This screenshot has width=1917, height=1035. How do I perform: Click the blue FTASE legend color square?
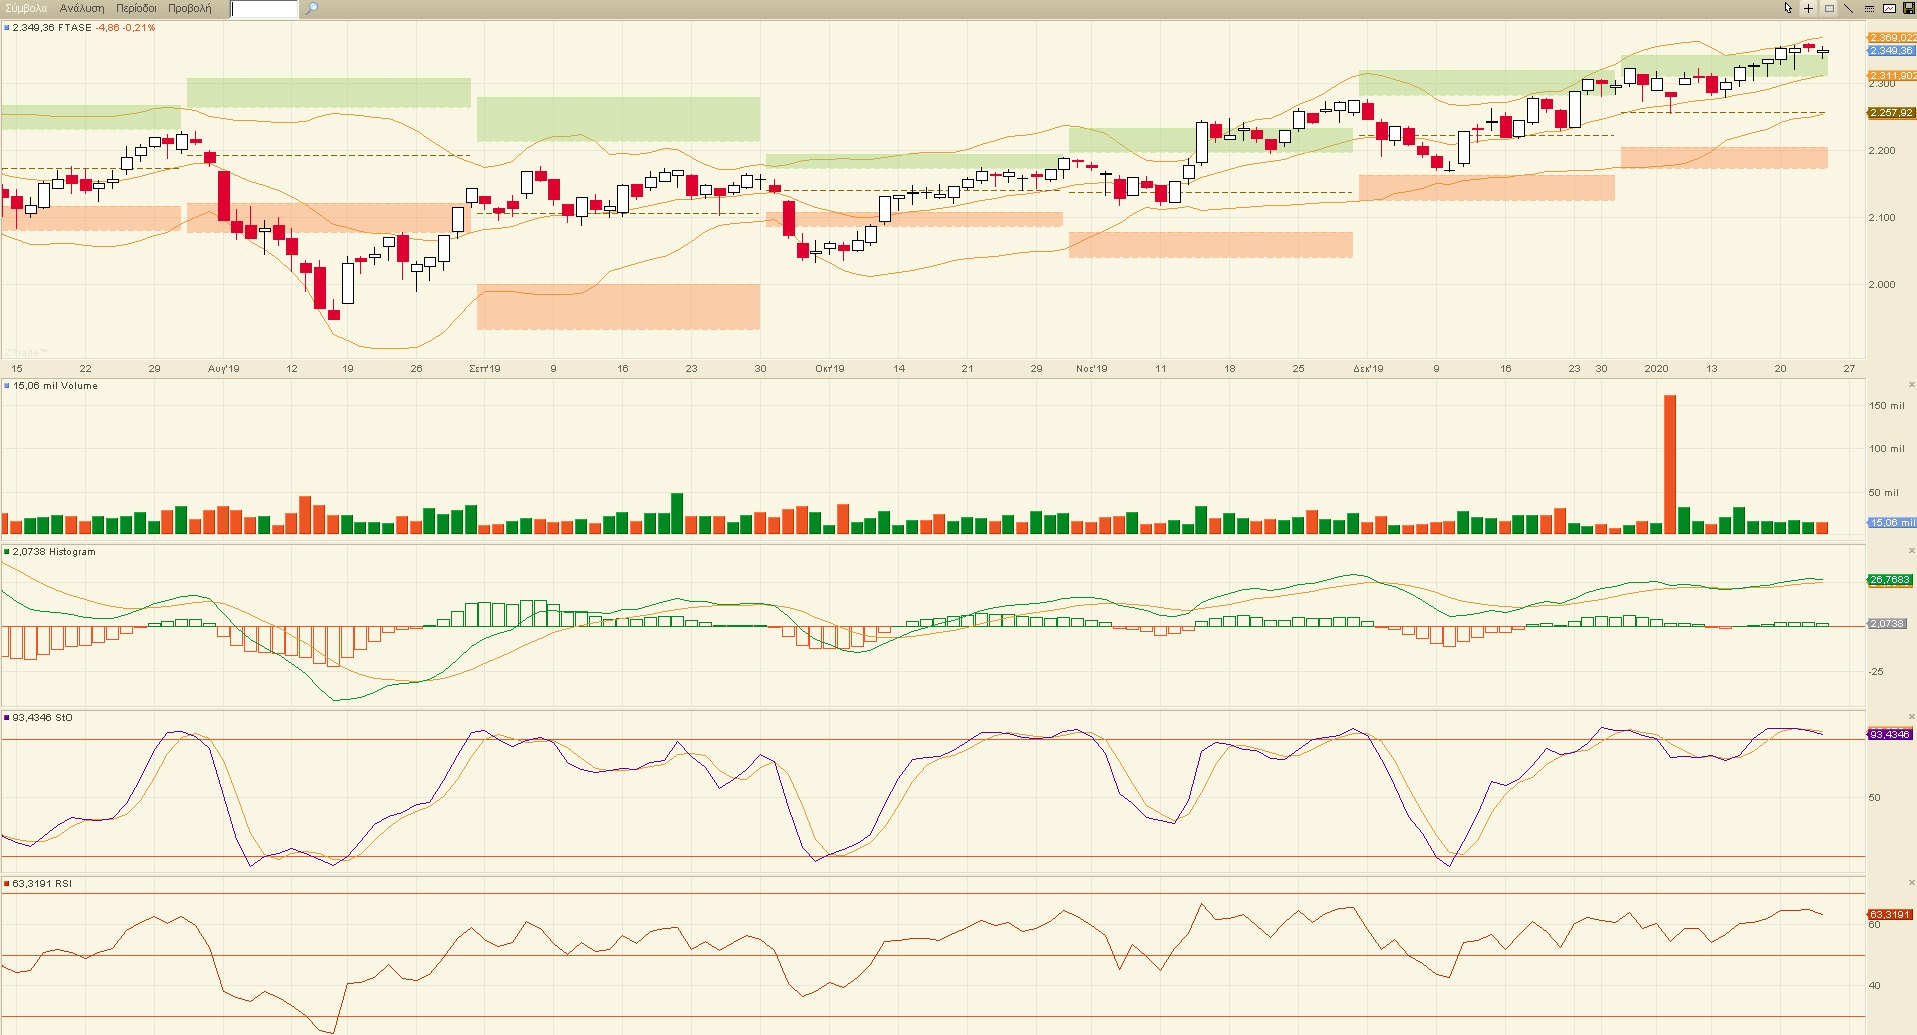click(x=7, y=28)
